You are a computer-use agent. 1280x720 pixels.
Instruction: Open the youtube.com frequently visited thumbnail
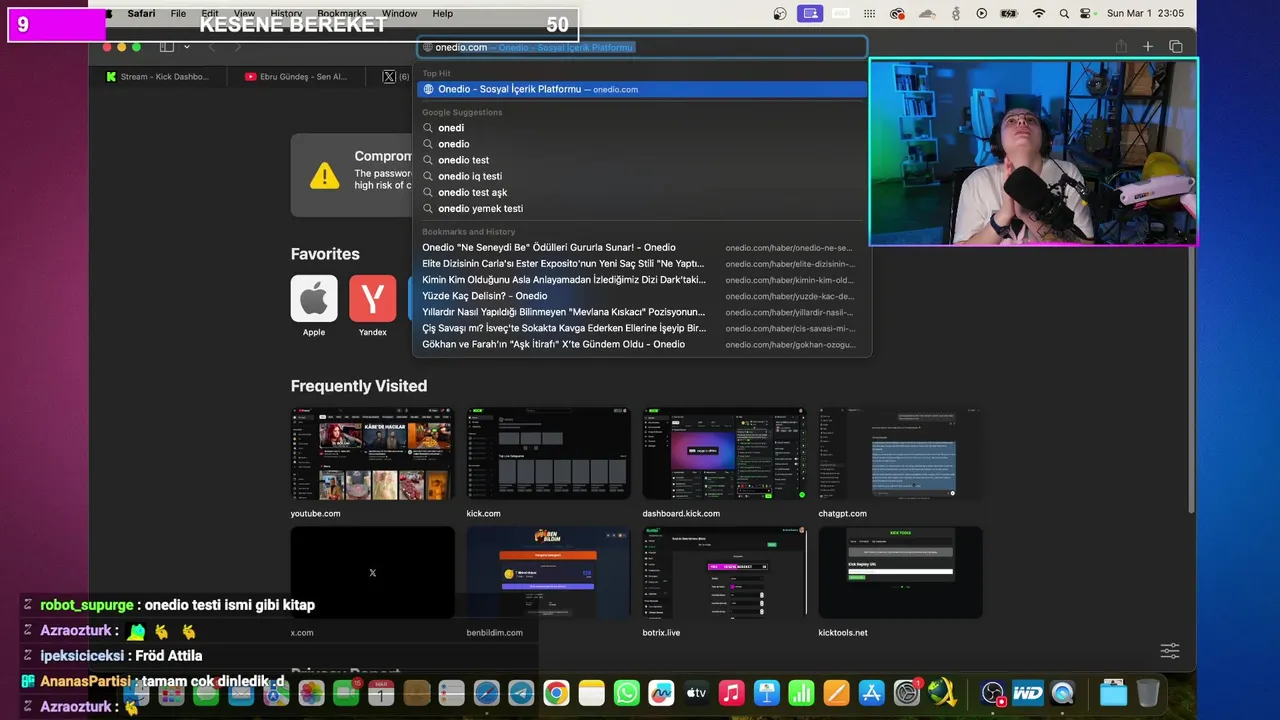click(372, 454)
